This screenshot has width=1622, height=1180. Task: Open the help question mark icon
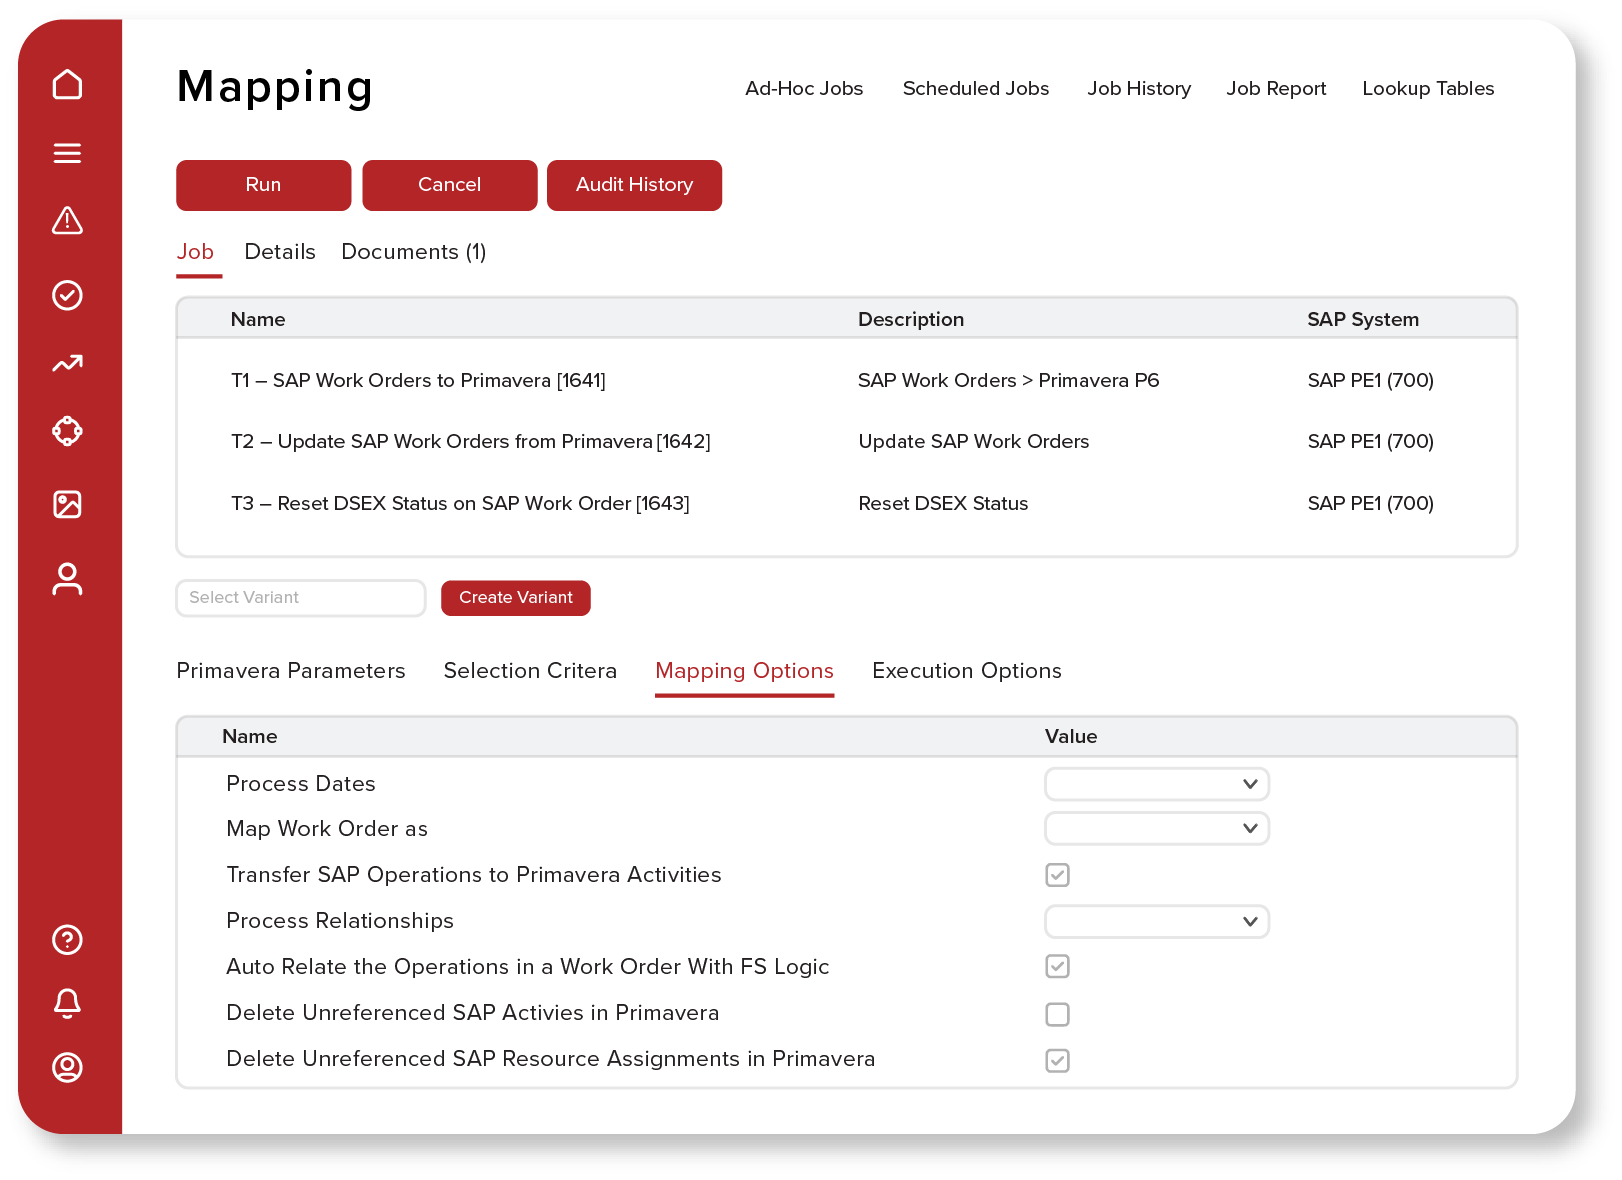click(67, 940)
